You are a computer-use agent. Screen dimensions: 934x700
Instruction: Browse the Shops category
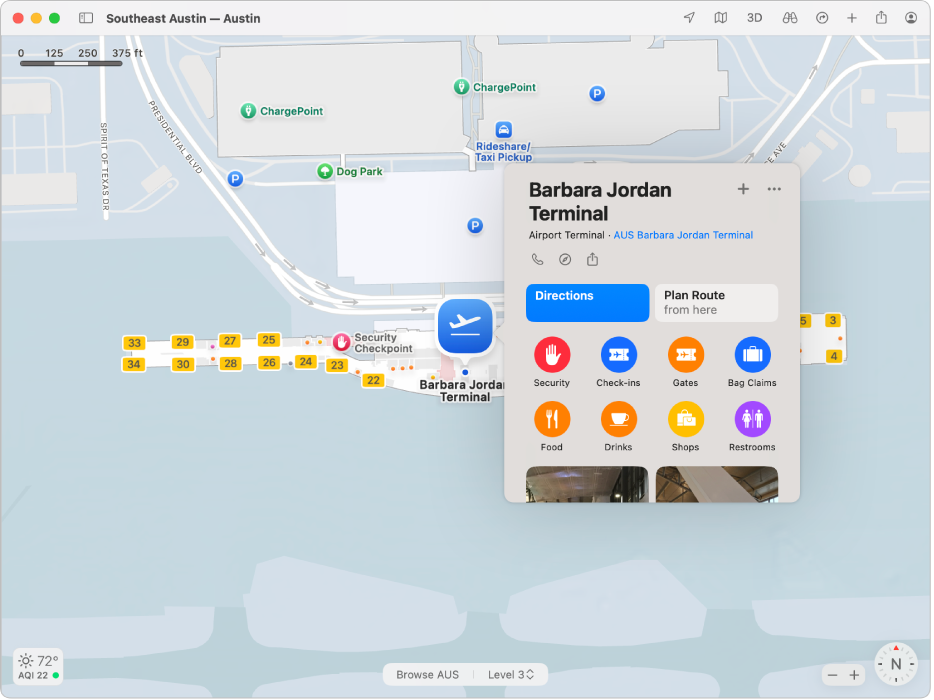(685, 427)
